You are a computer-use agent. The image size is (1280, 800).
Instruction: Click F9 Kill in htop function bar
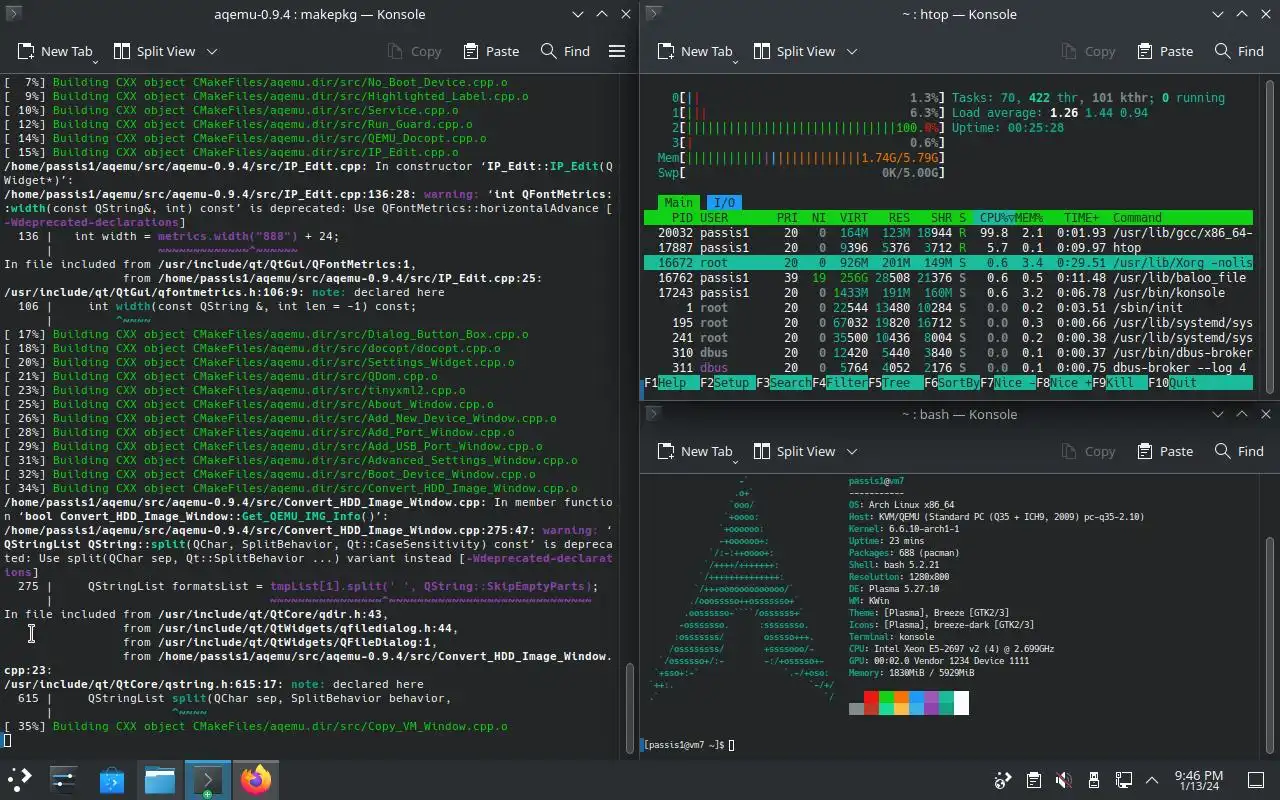pyautogui.click(x=1120, y=383)
